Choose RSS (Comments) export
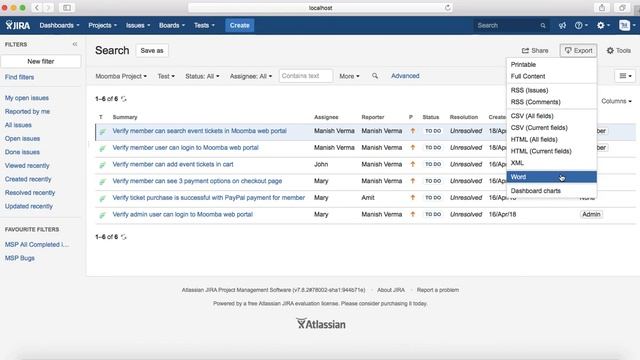The width and height of the screenshot is (640, 360). pyautogui.click(x=551, y=102)
